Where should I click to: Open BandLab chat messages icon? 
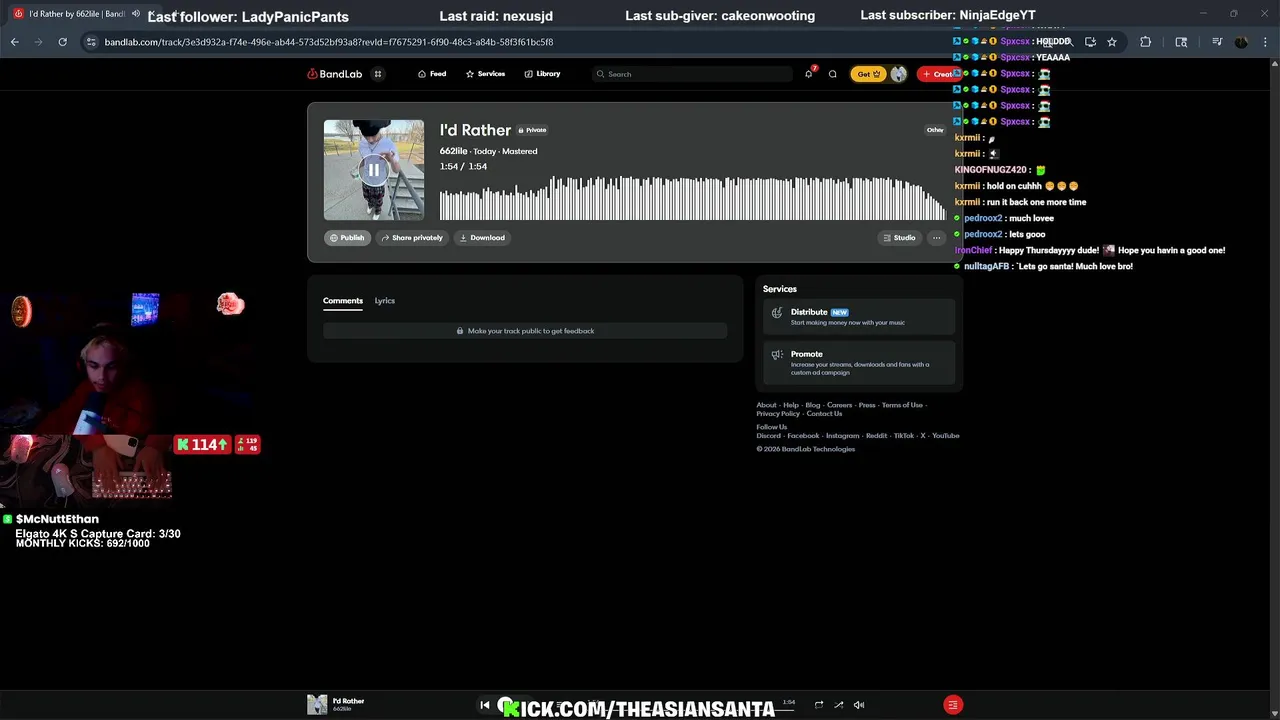[832, 74]
